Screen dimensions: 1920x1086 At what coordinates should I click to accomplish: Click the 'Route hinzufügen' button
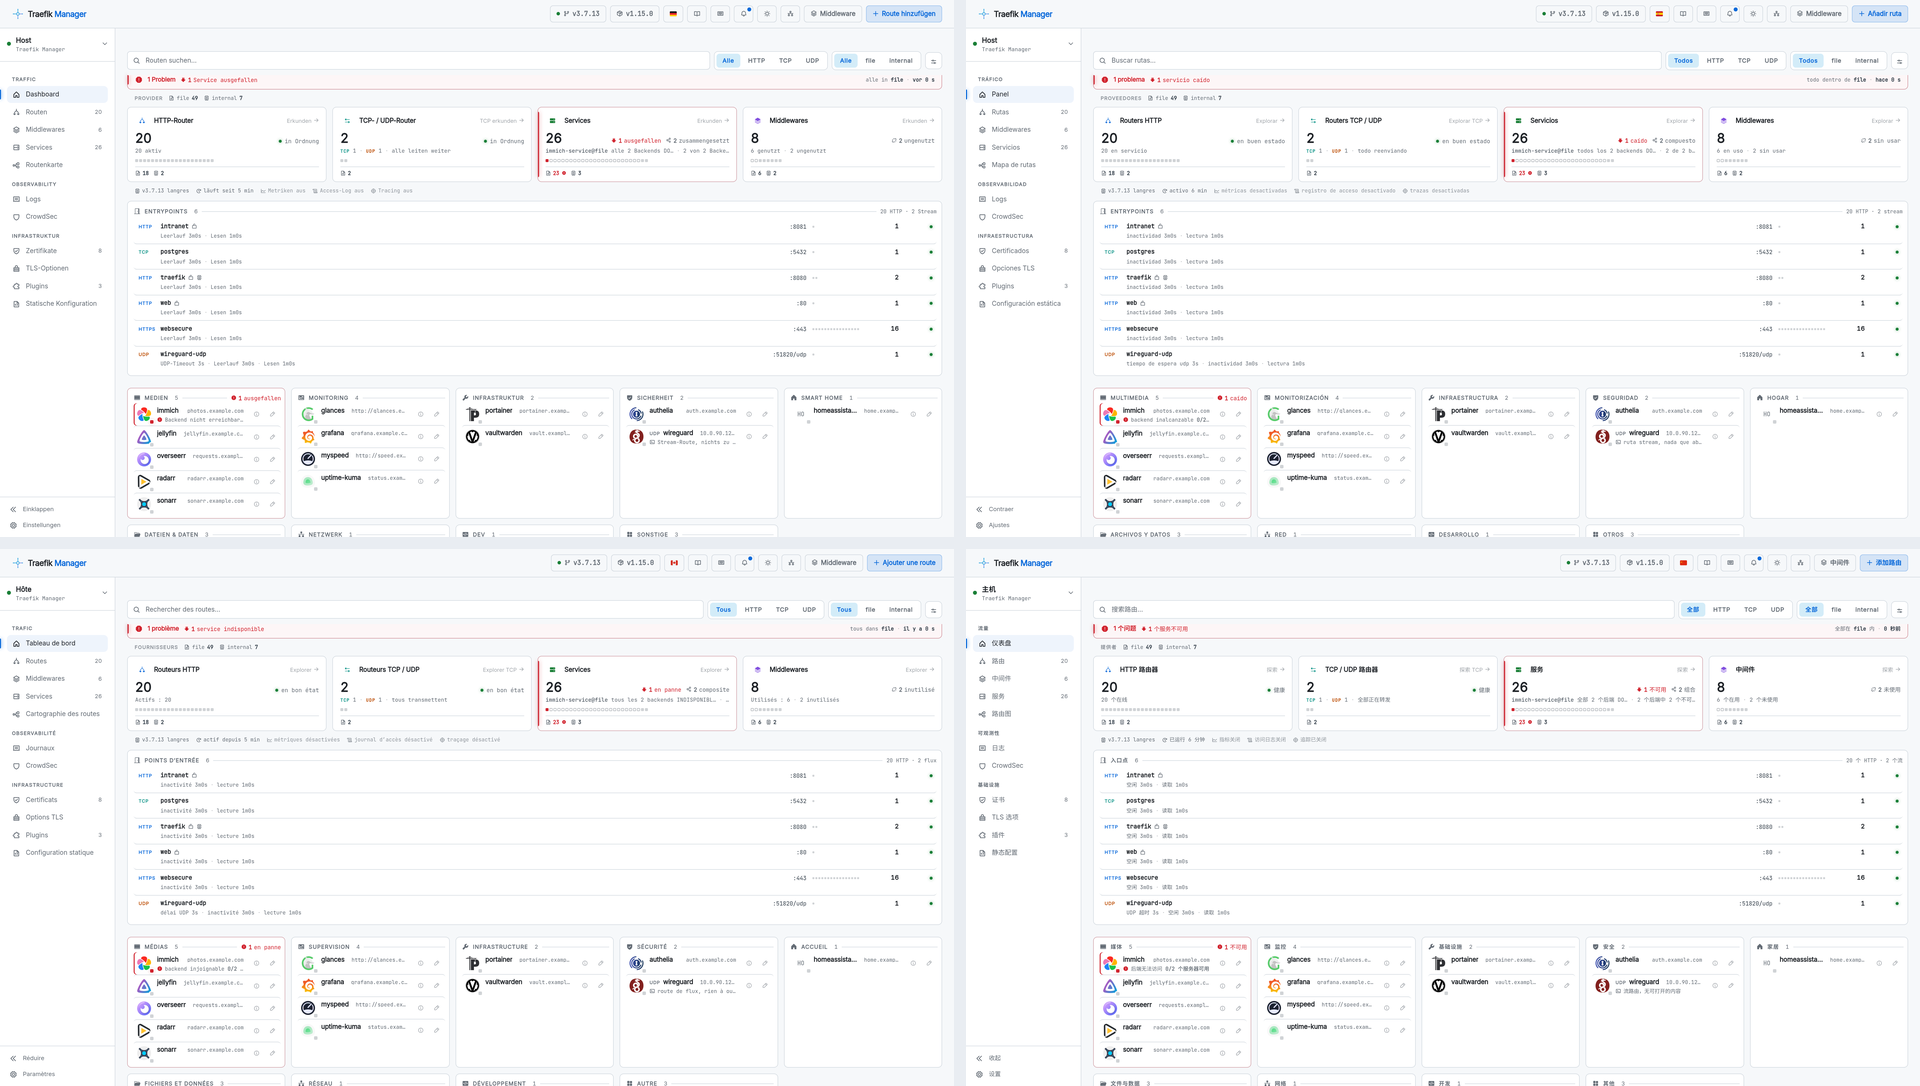(904, 14)
